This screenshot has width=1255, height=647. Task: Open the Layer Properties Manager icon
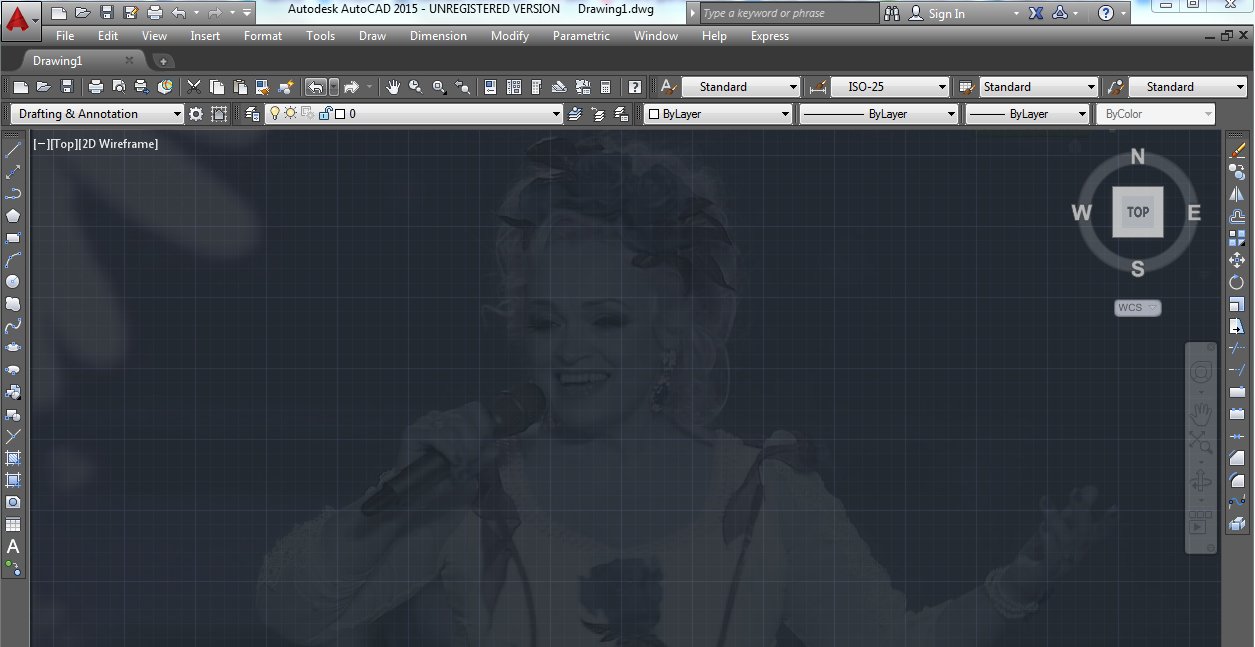(x=252, y=114)
